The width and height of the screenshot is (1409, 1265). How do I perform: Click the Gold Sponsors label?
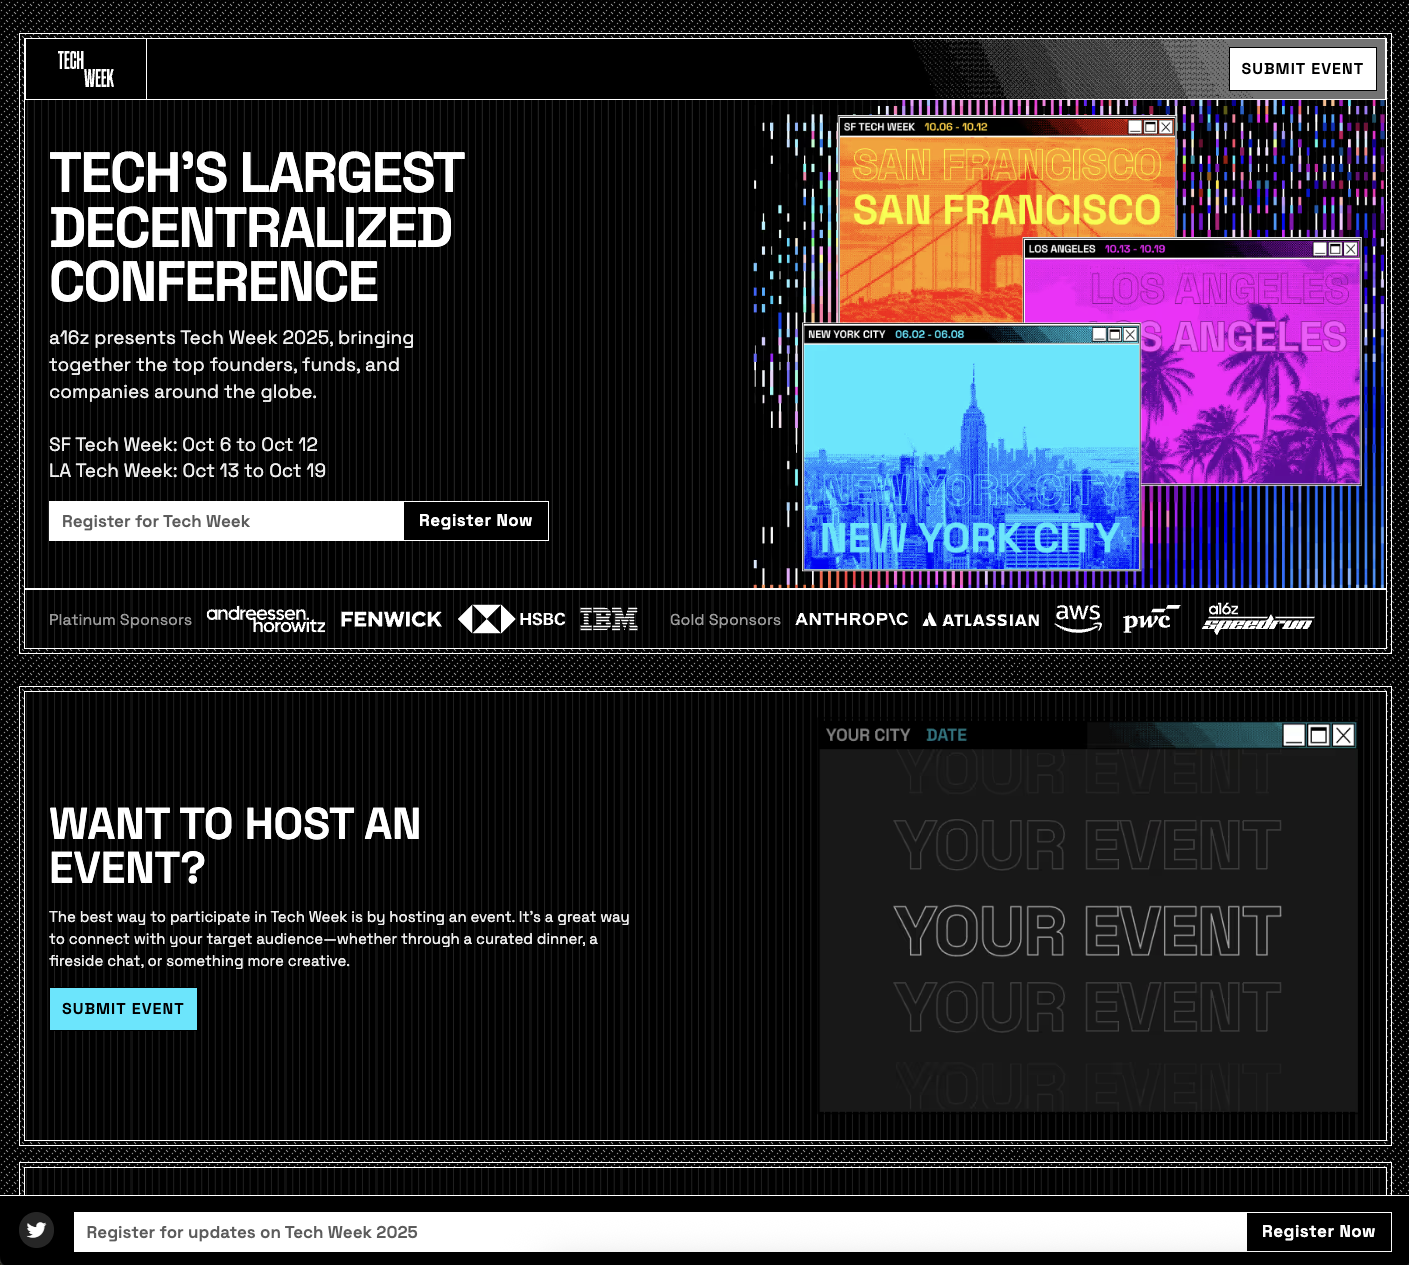[x=725, y=620]
